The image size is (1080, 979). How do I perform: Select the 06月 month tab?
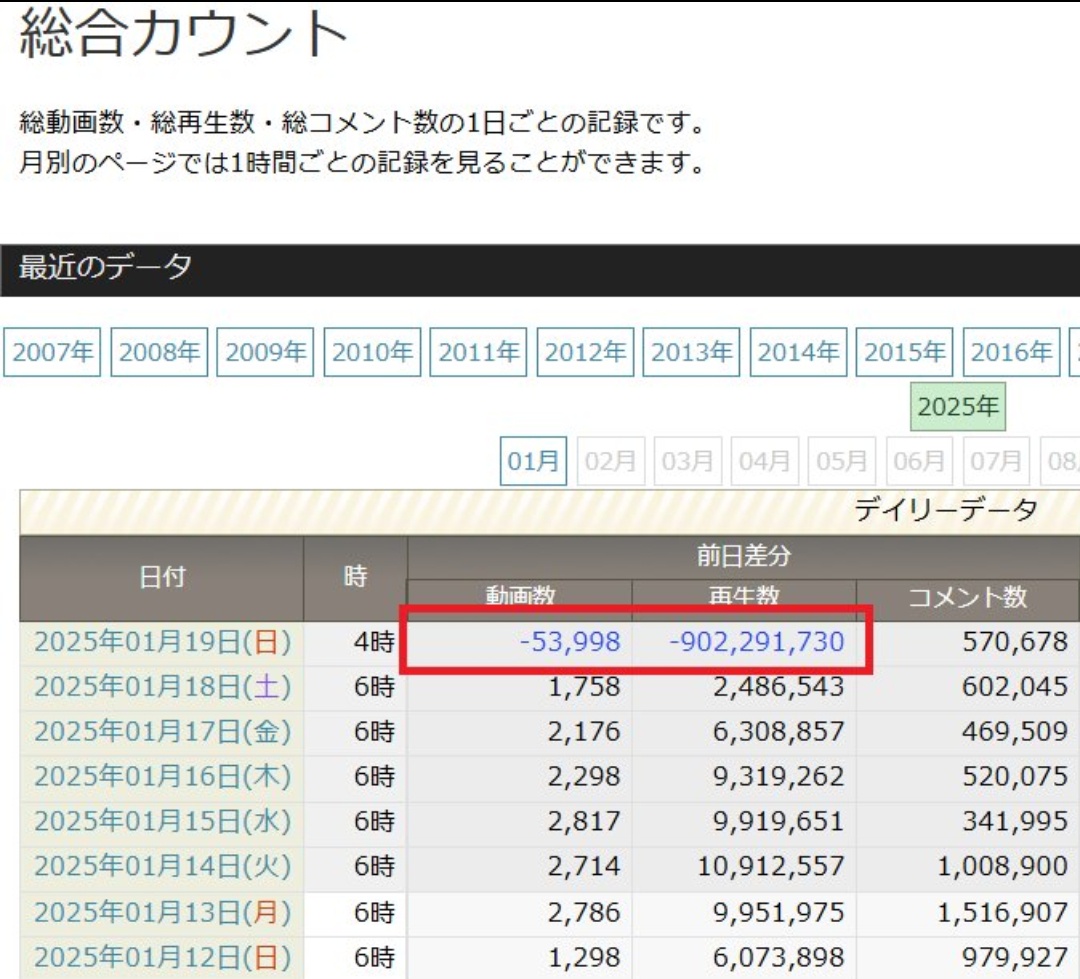tap(919, 460)
